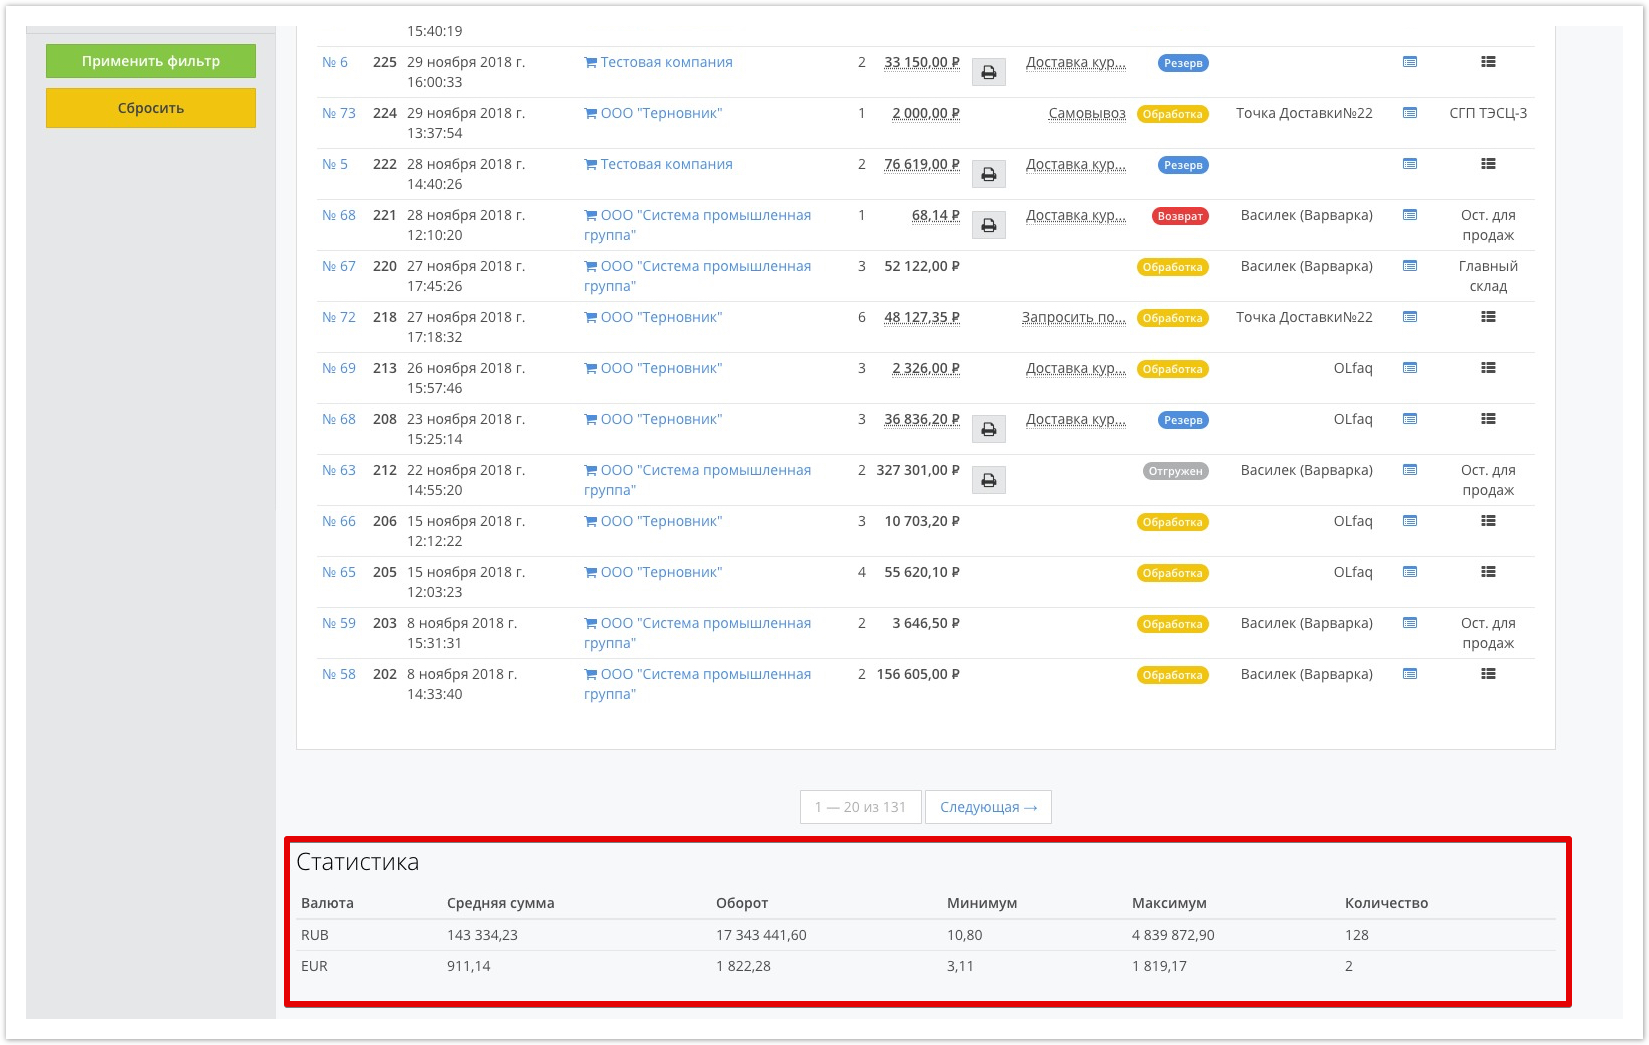Image resolution: width=1649 pixels, height=1045 pixels.
Task: Open the blue card icon in order 224 row
Action: coord(1410,113)
